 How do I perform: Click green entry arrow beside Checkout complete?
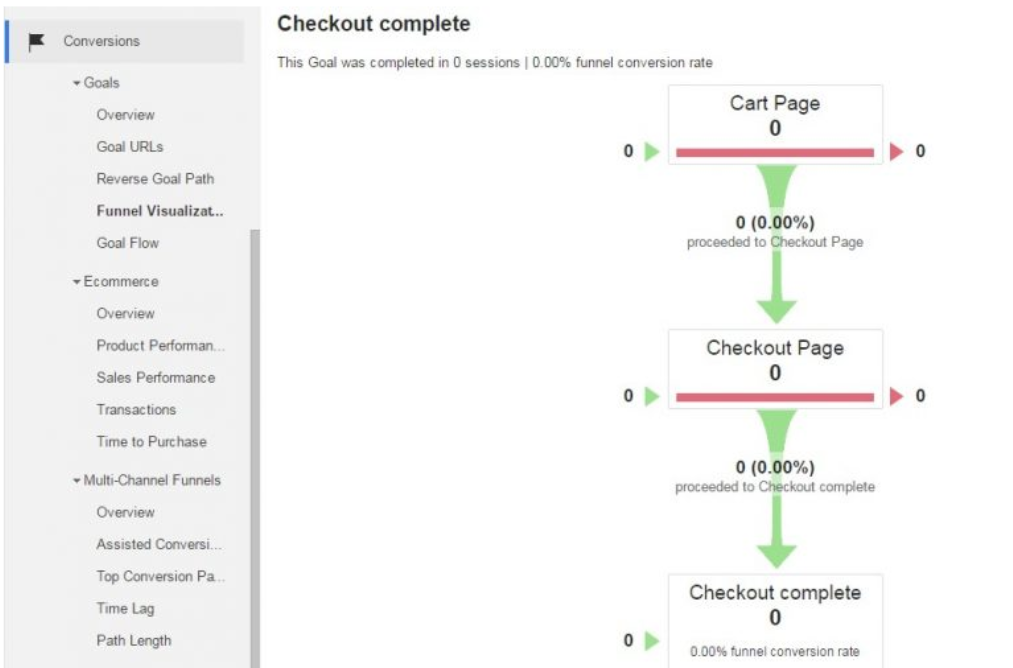(x=652, y=640)
